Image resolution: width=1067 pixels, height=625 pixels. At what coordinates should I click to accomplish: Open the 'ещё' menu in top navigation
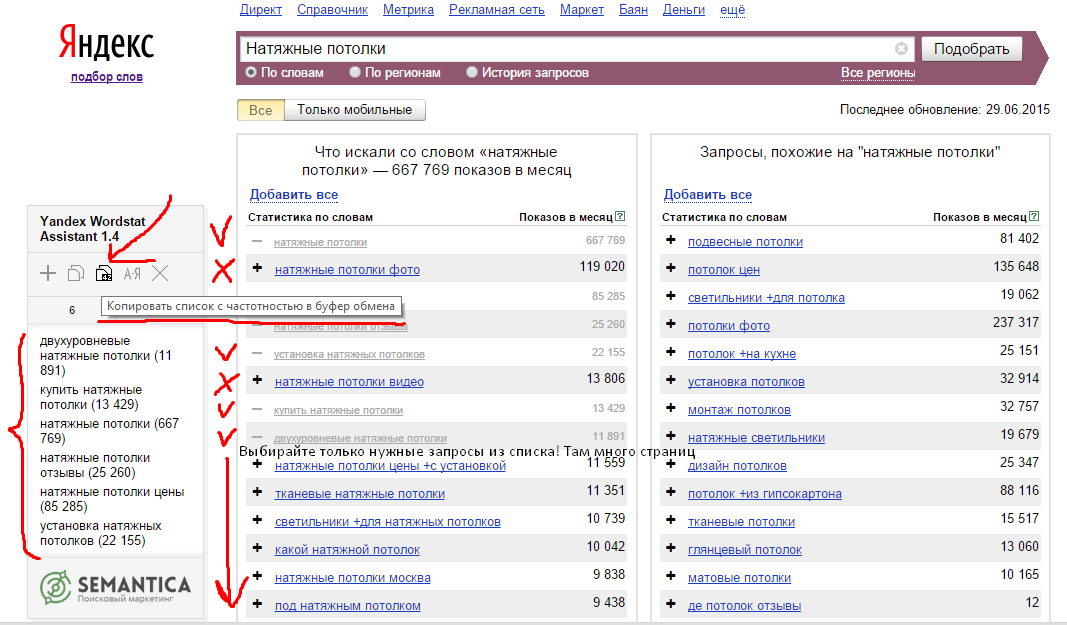732,10
